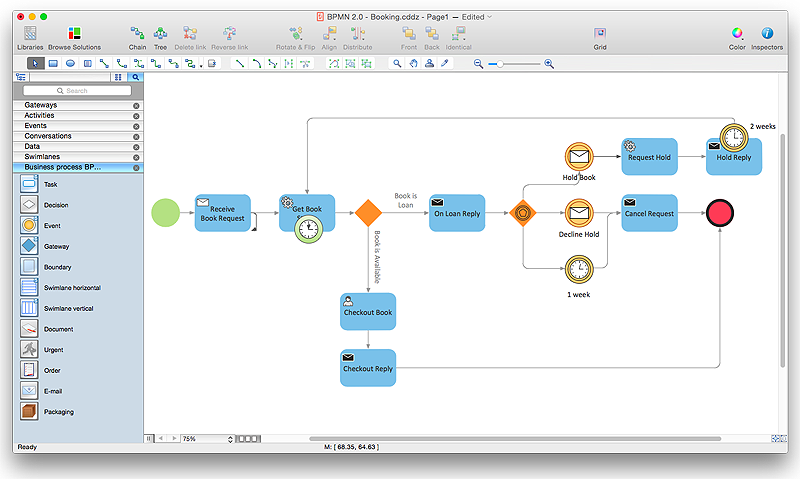The height and width of the screenshot is (479, 800).
Task: Select the Chain connection mode
Action: click(x=137, y=39)
